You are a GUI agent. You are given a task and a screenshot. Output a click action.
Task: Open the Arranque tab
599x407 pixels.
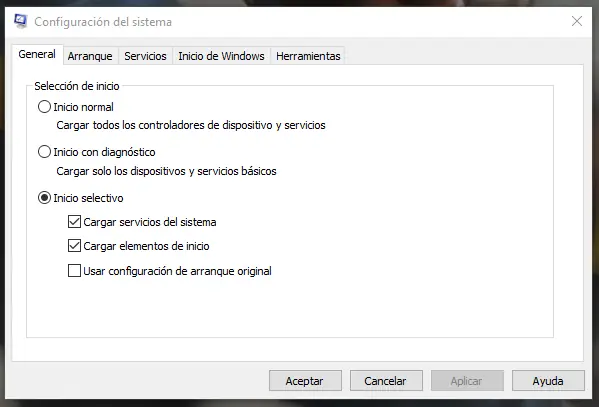90,56
